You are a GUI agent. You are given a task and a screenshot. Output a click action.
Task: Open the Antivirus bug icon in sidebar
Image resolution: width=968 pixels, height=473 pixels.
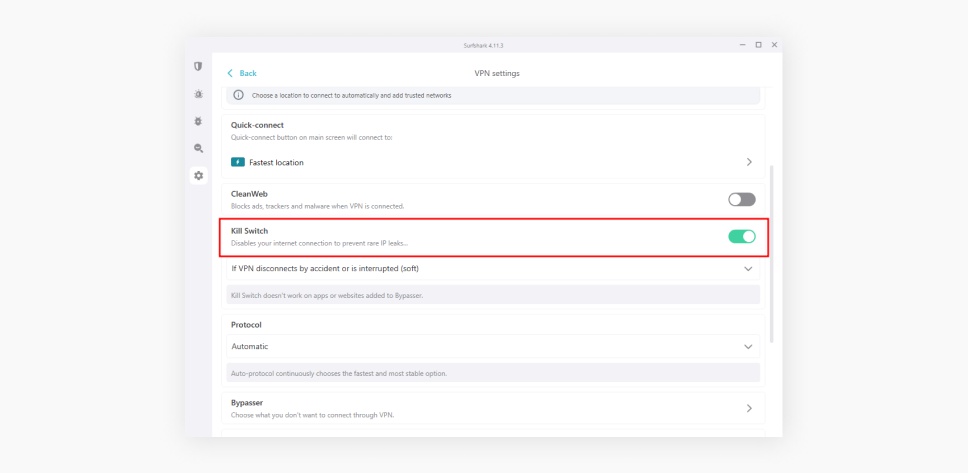coord(198,121)
